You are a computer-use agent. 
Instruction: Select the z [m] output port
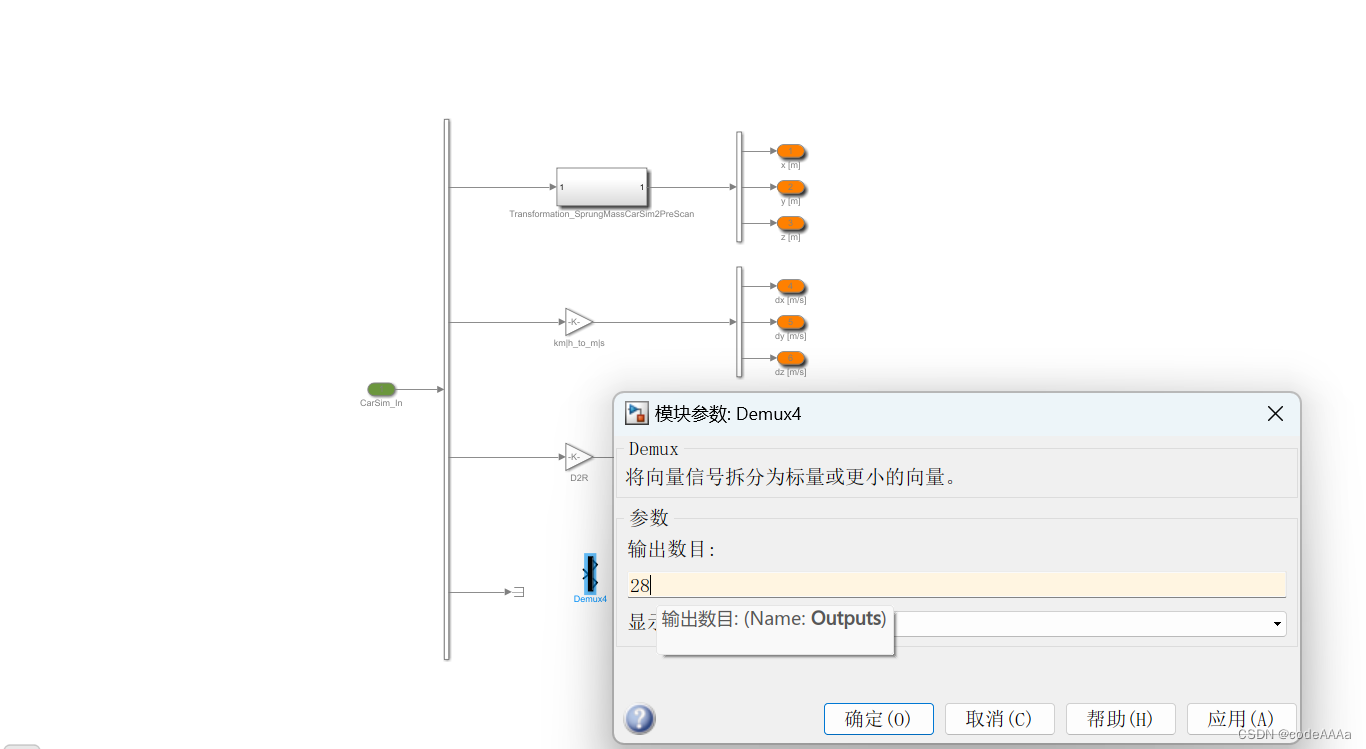click(791, 223)
